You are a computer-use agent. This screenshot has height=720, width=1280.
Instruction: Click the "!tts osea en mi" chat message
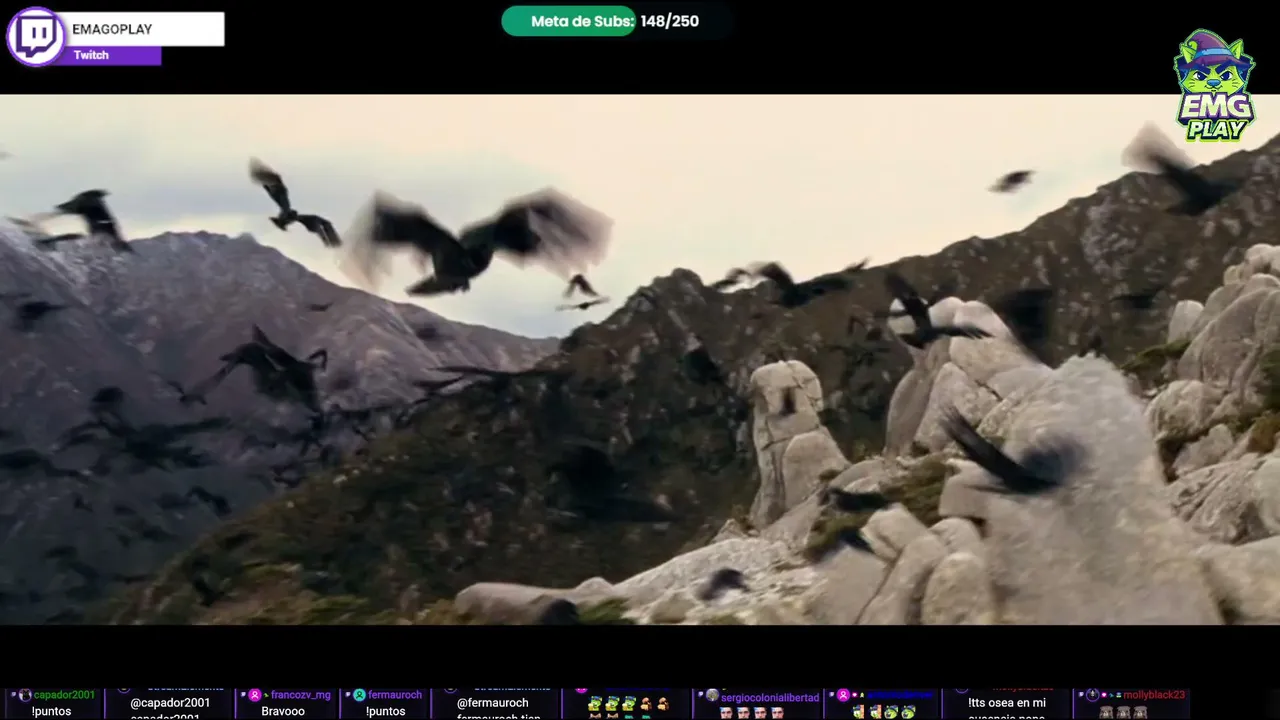pyautogui.click(x=1006, y=703)
